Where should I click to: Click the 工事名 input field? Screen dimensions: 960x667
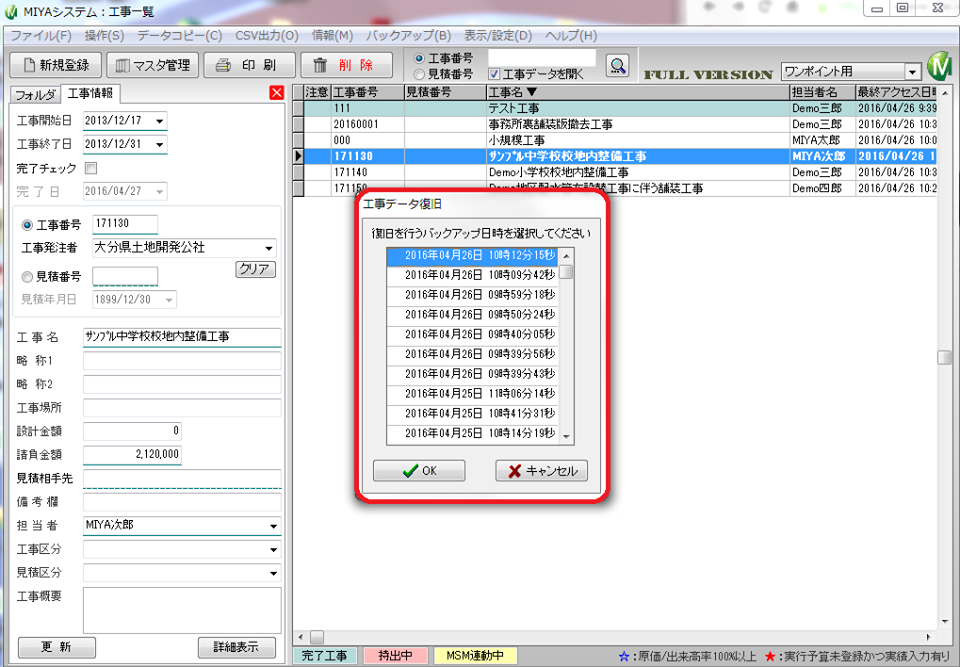(182, 337)
